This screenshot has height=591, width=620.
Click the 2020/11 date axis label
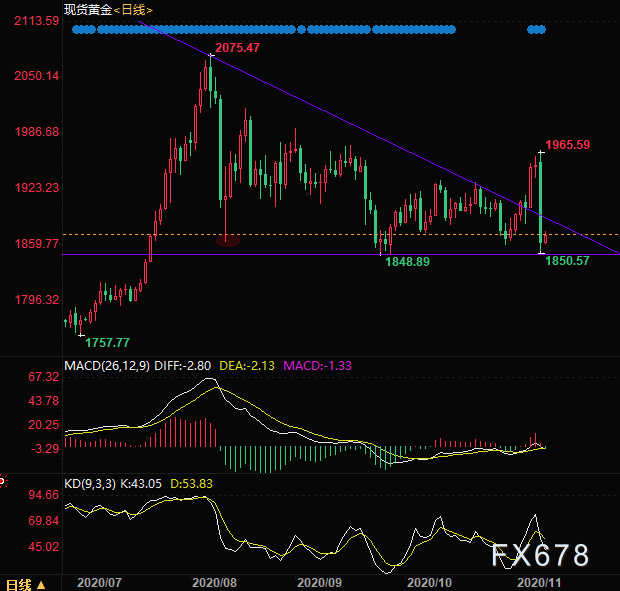539,583
